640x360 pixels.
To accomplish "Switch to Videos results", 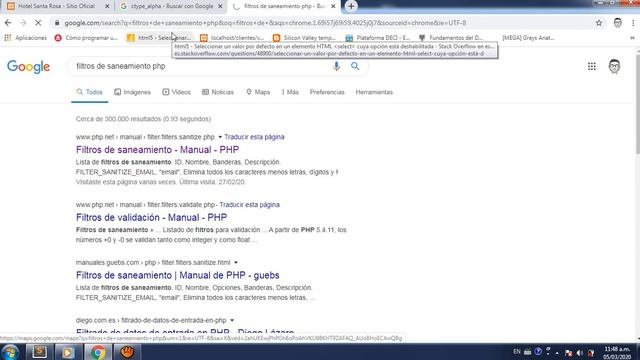I will (176, 92).
